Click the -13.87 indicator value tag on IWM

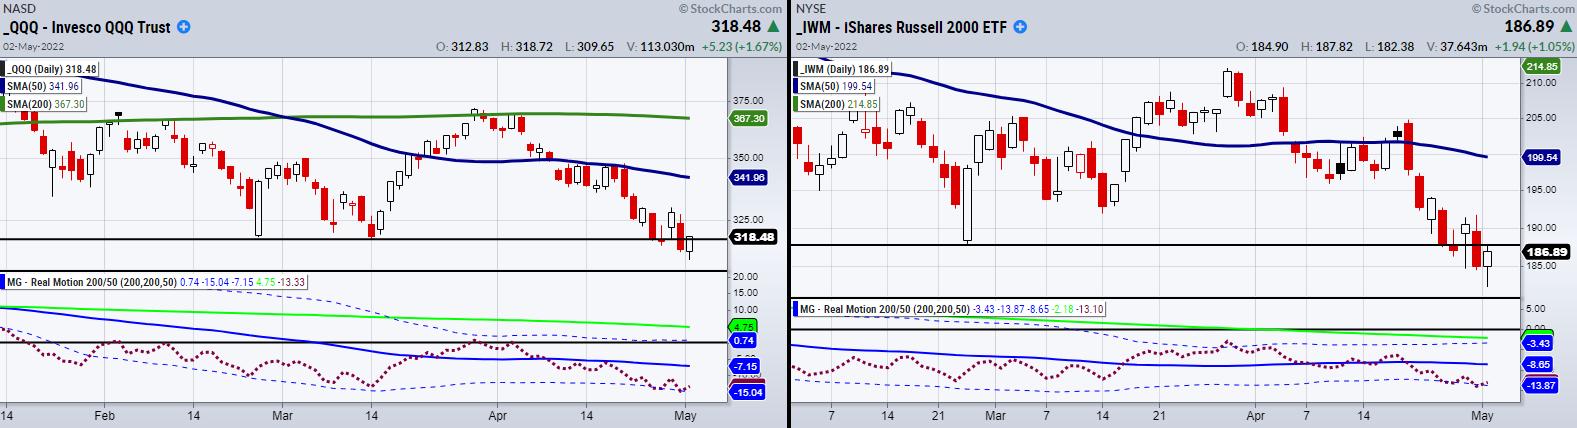(x=1541, y=386)
